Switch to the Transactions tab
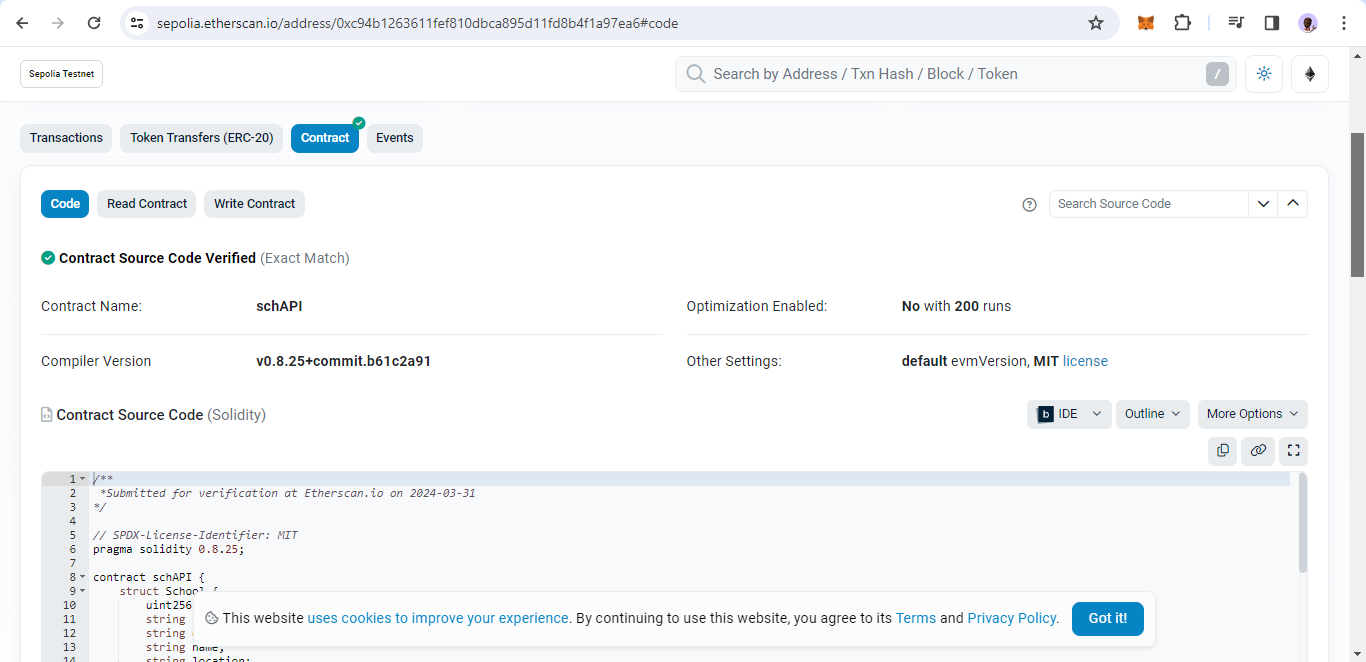The height and width of the screenshot is (662, 1366). [66, 138]
